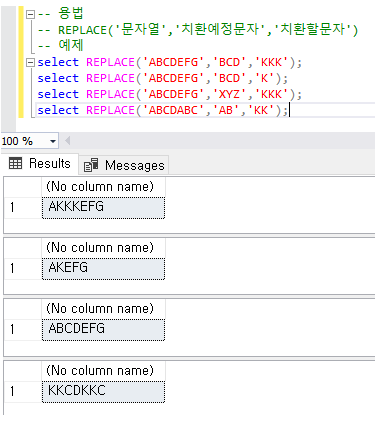Place cursor in line with 'BCD','KKK'

tap(169, 62)
